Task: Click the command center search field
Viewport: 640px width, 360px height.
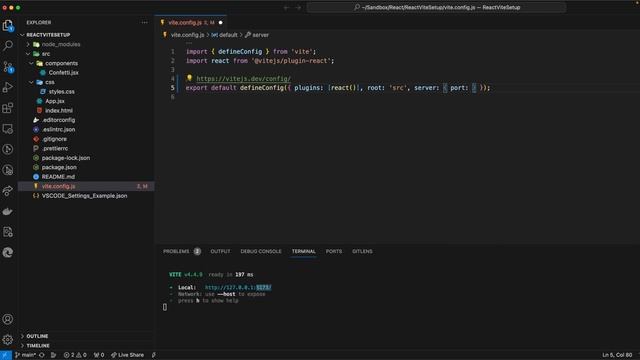Action: pos(436,7)
